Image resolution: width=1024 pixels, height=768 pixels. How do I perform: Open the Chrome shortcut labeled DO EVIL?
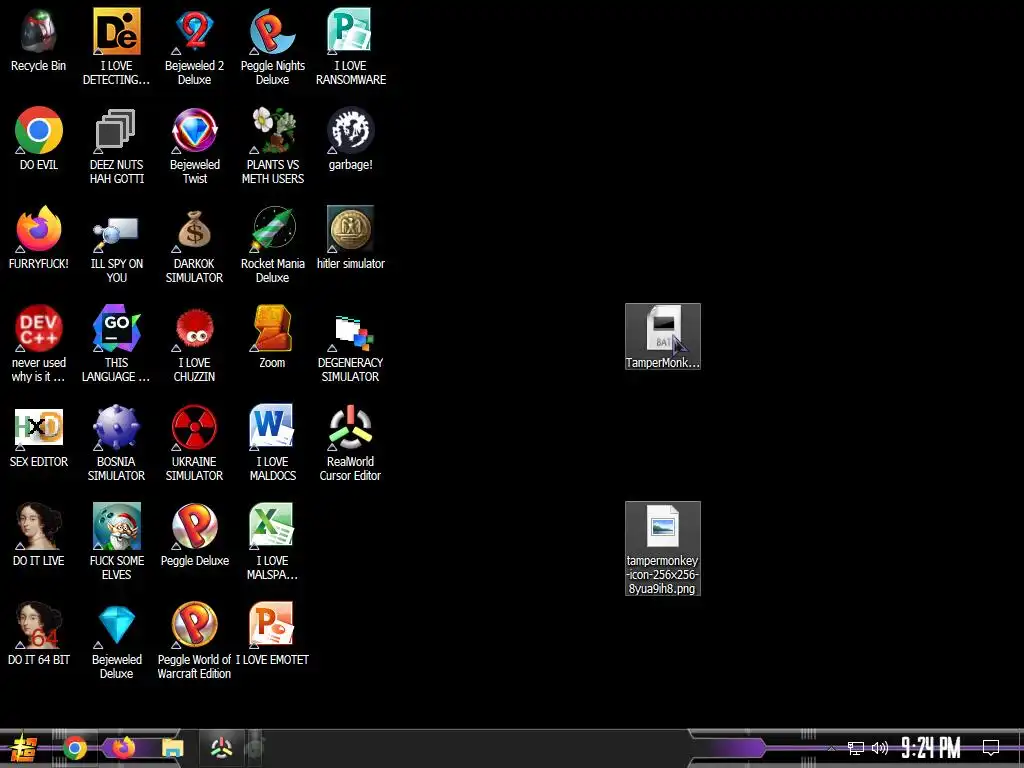pos(39,138)
